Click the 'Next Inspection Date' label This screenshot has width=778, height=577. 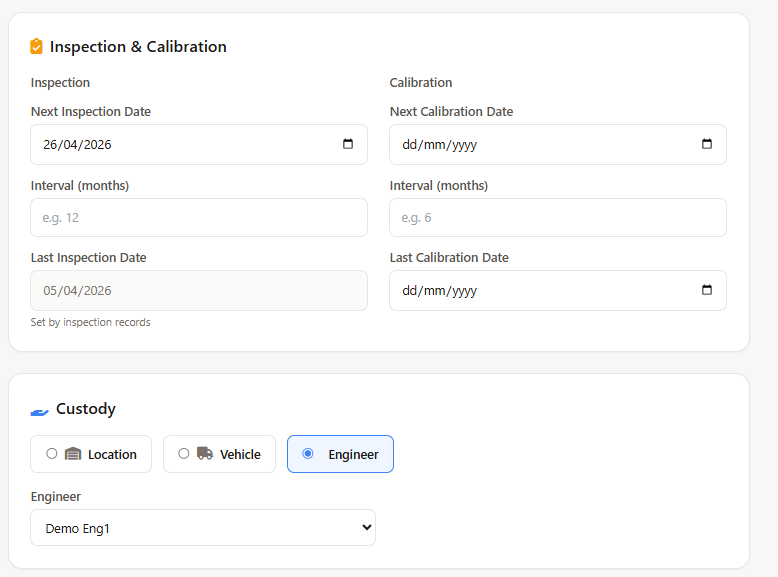tap(91, 112)
